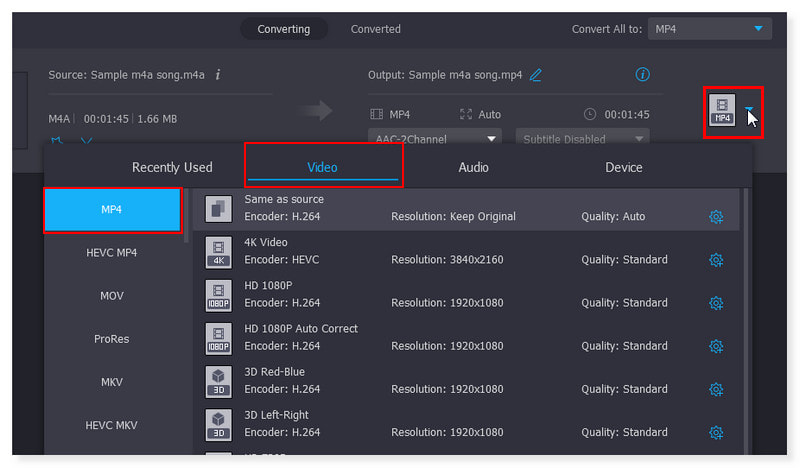This screenshot has height=468, width=800.
Task: Click the pencil icon to rename output
Action: point(536,75)
